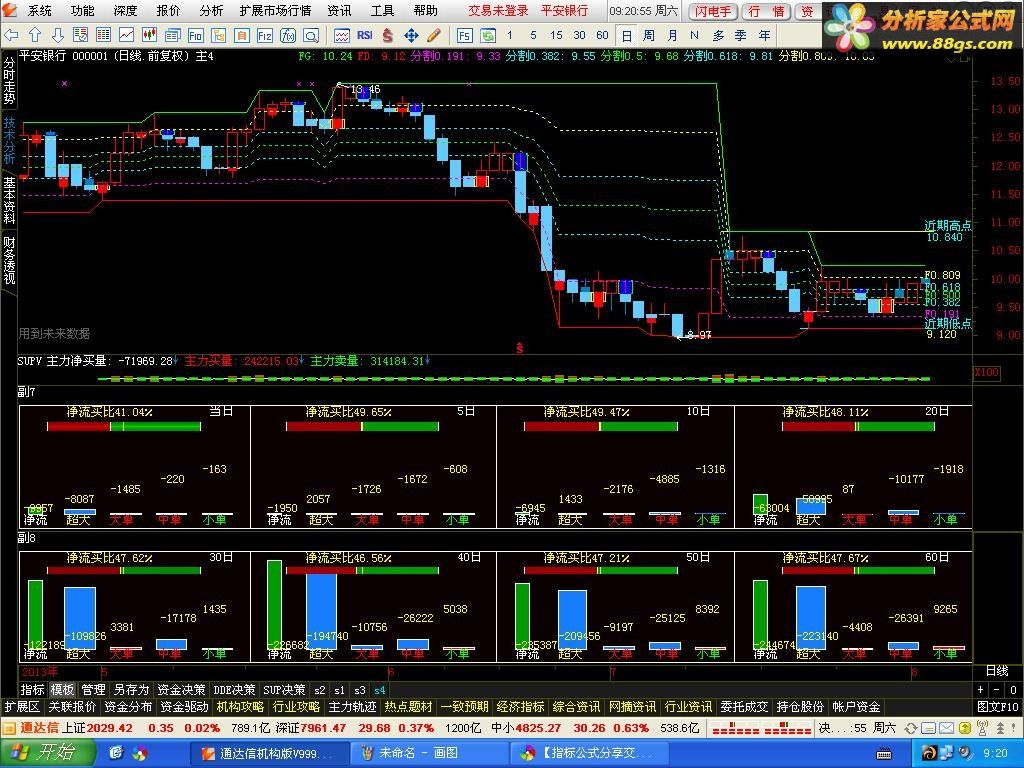
Task: Click 交易未登录 trade login link
Action: point(498,10)
